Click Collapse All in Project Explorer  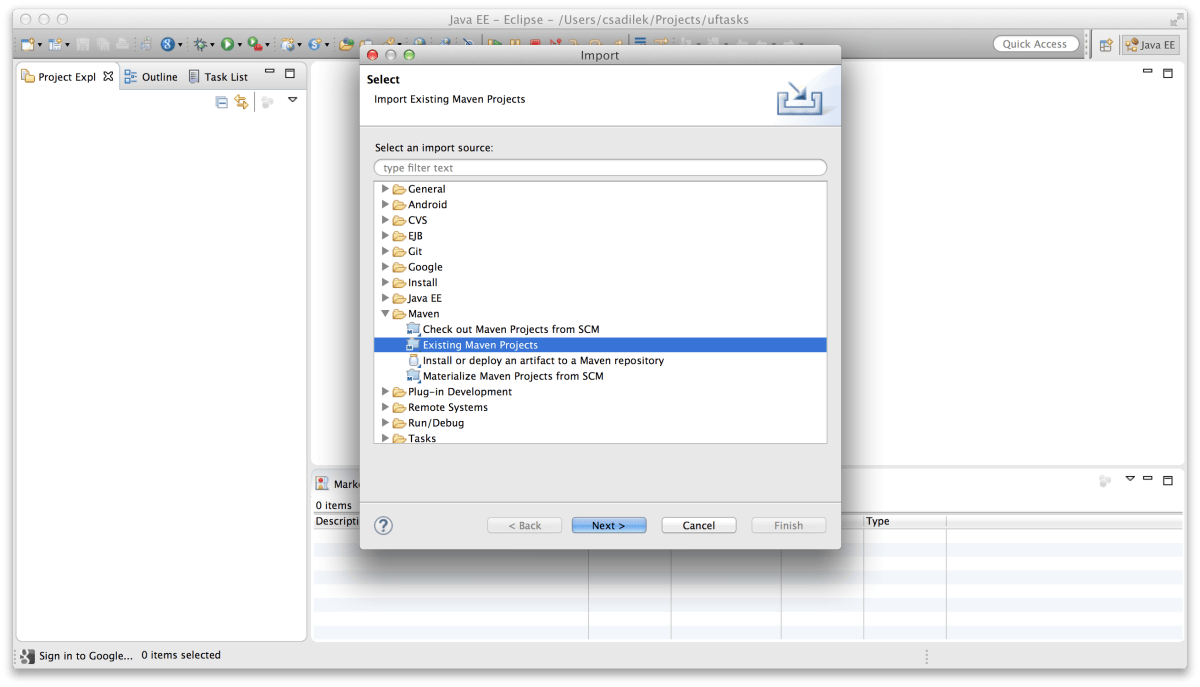pos(222,102)
